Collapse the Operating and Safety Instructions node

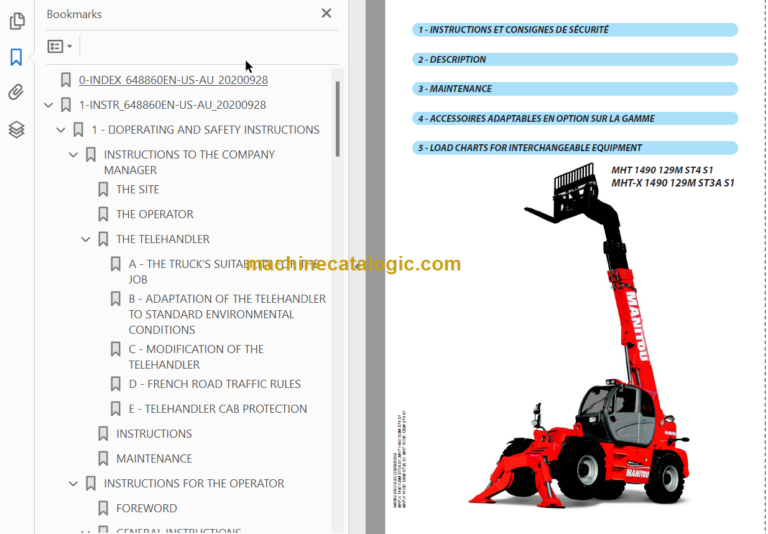coord(61,130)
